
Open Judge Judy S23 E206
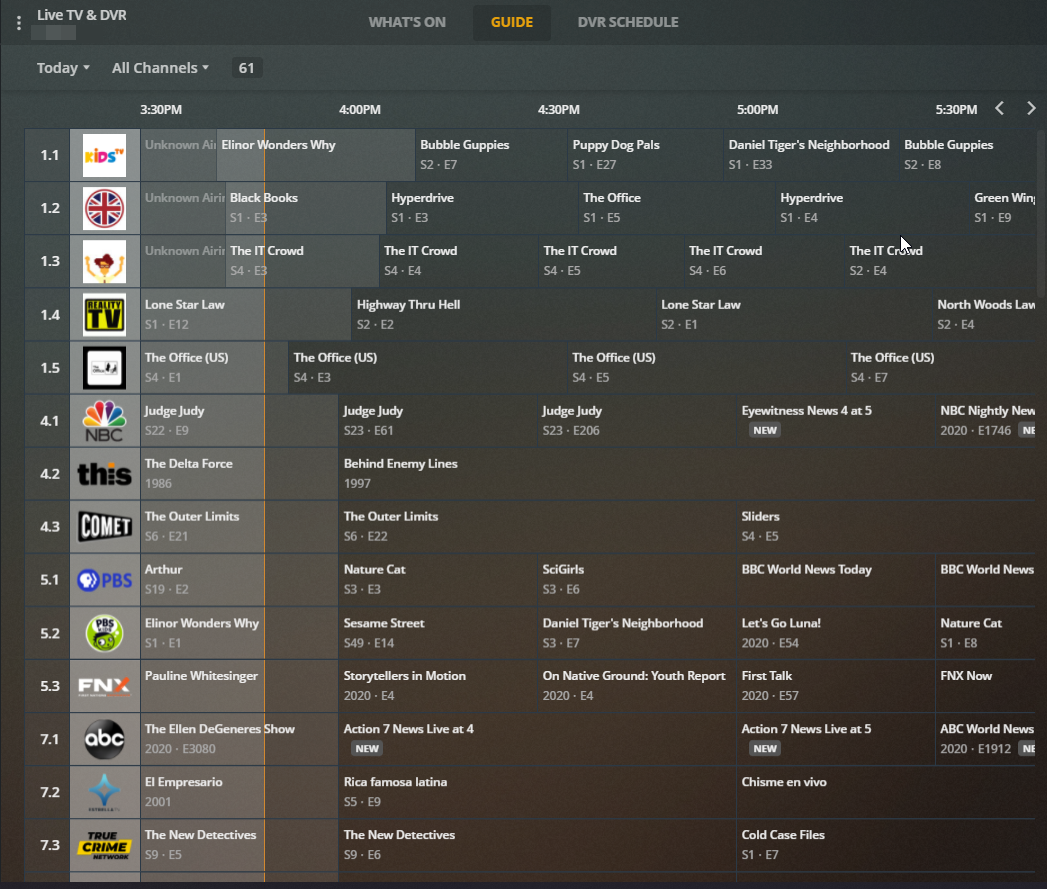[637, 420]
